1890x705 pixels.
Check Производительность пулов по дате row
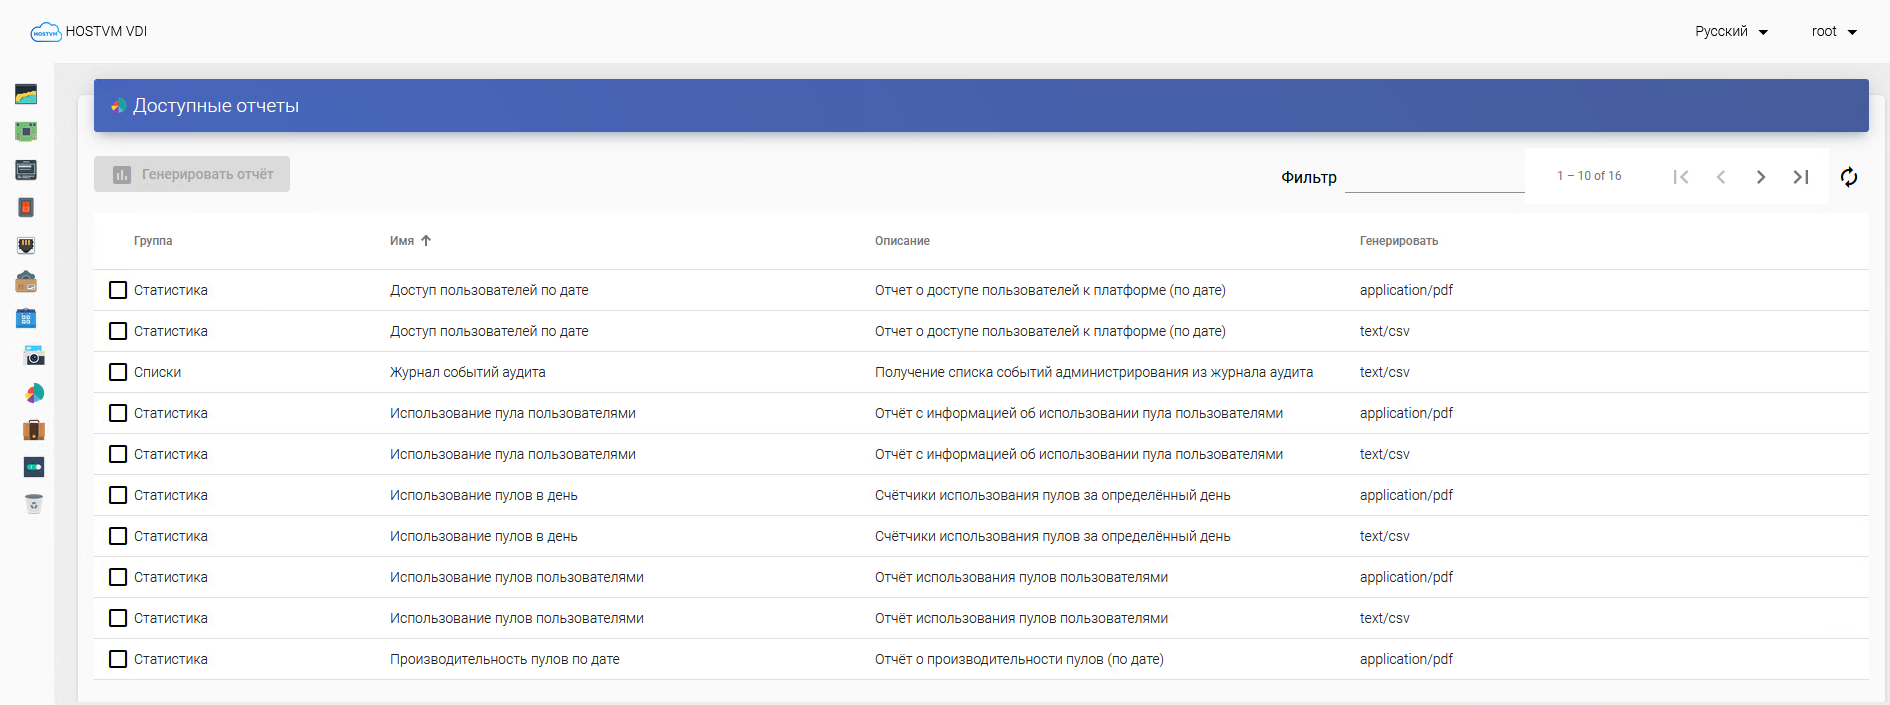coord(118,659)
